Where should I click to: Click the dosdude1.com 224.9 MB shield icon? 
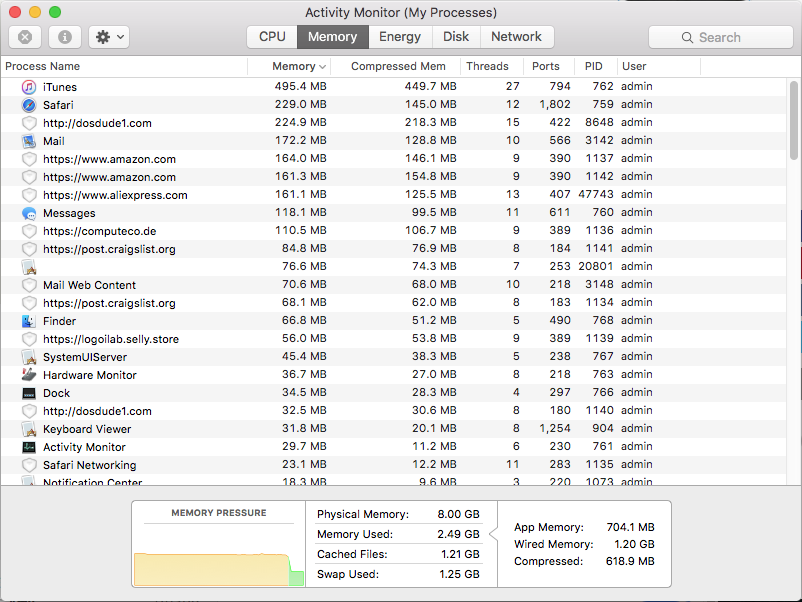point(29,123)
